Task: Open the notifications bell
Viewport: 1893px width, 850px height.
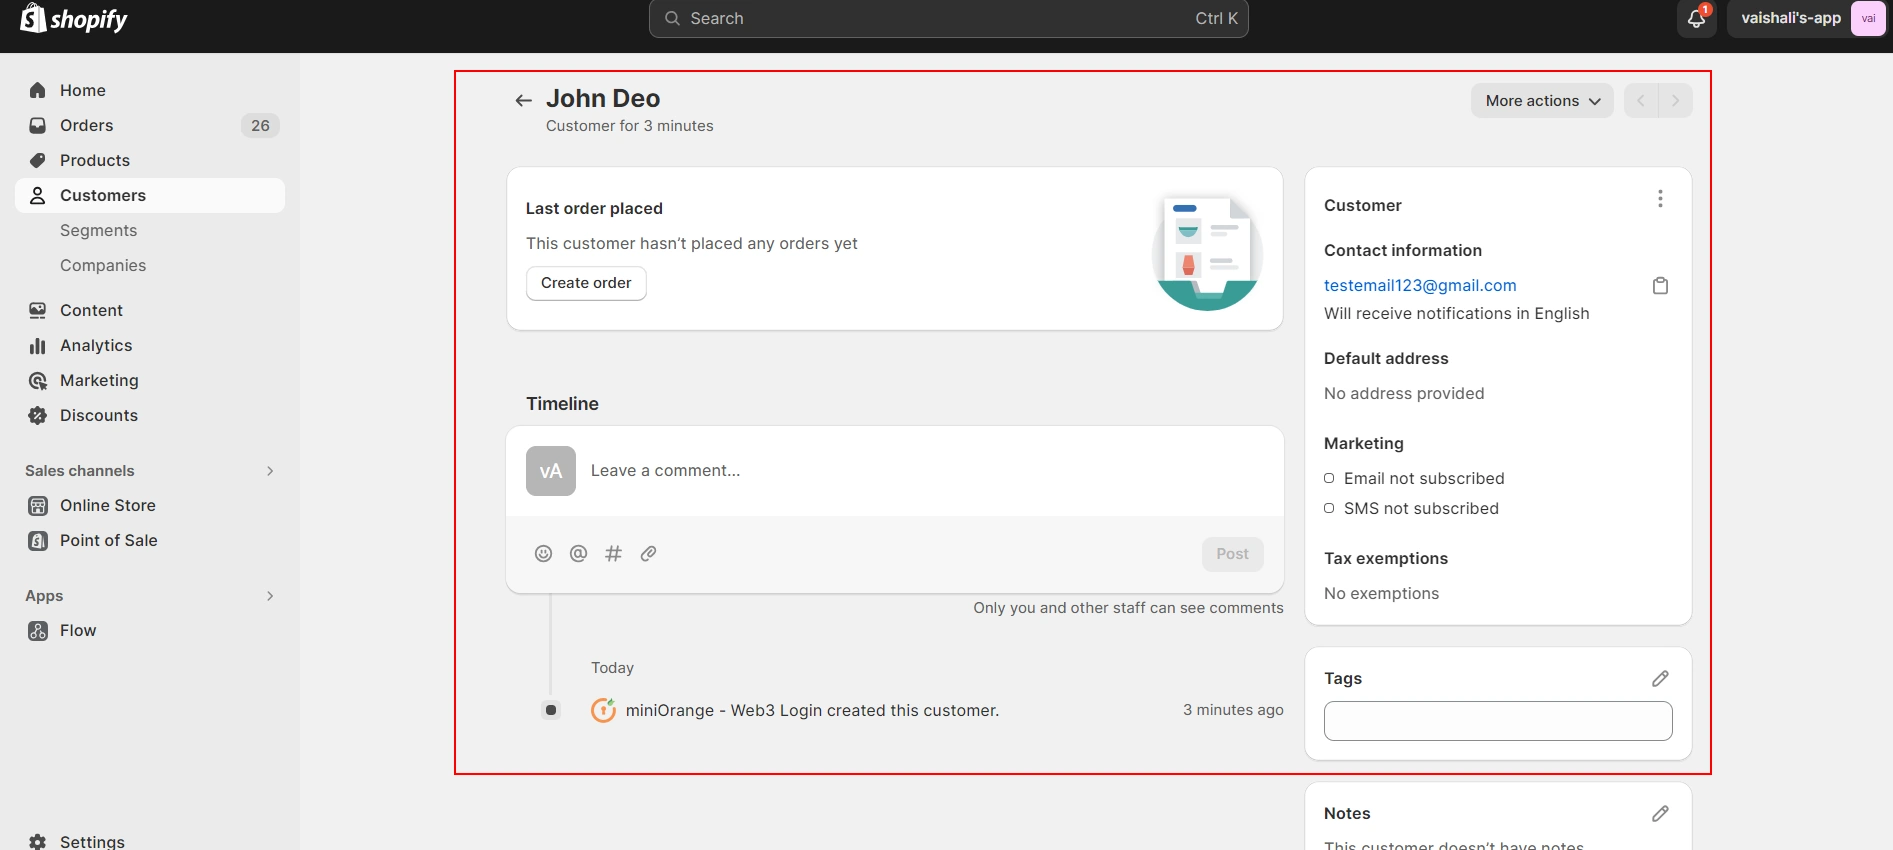Action: (x=1696, y=18)
